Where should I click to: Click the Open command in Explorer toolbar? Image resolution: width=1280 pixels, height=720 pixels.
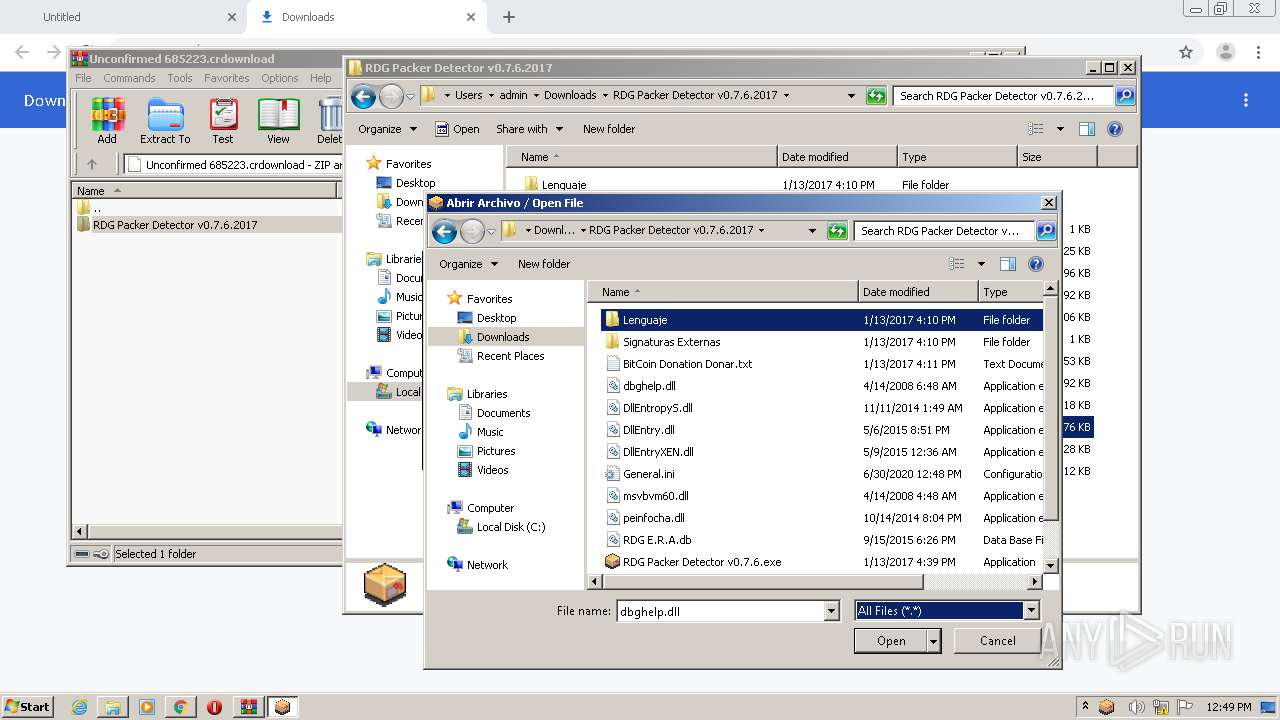tap(457, 129)
